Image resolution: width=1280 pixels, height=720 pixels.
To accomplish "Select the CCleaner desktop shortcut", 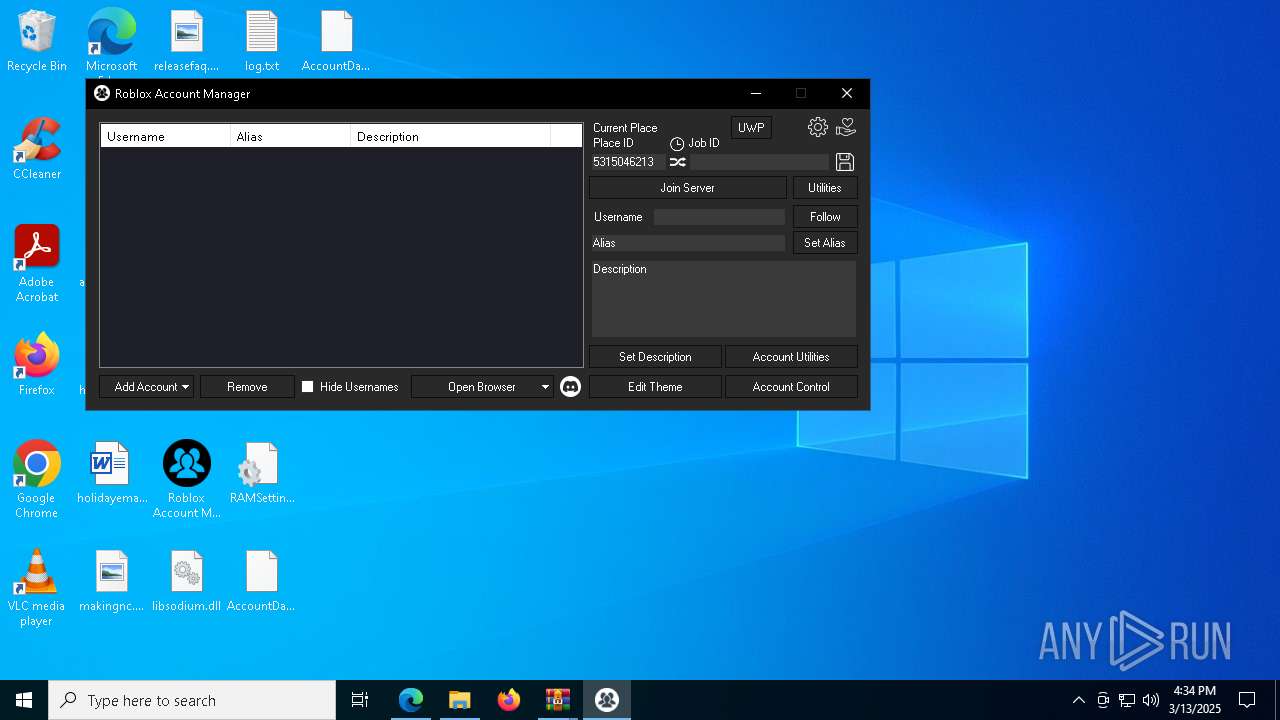I will pos(37,150).
